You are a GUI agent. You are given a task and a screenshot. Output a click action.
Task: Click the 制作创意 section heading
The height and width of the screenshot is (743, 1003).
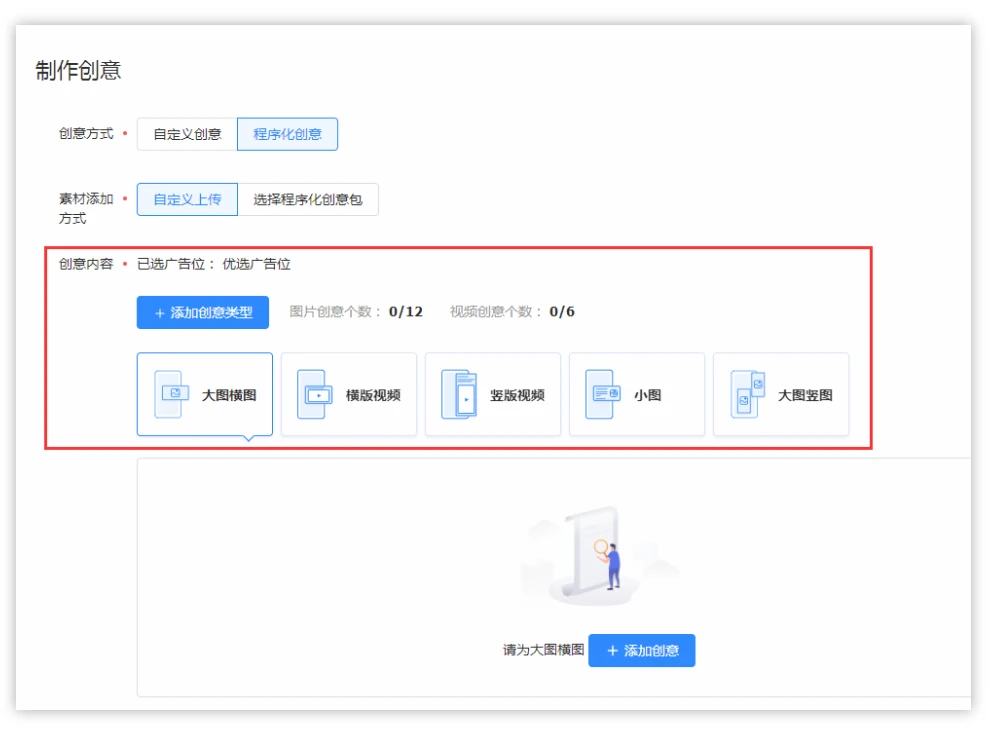coord(78,70)
